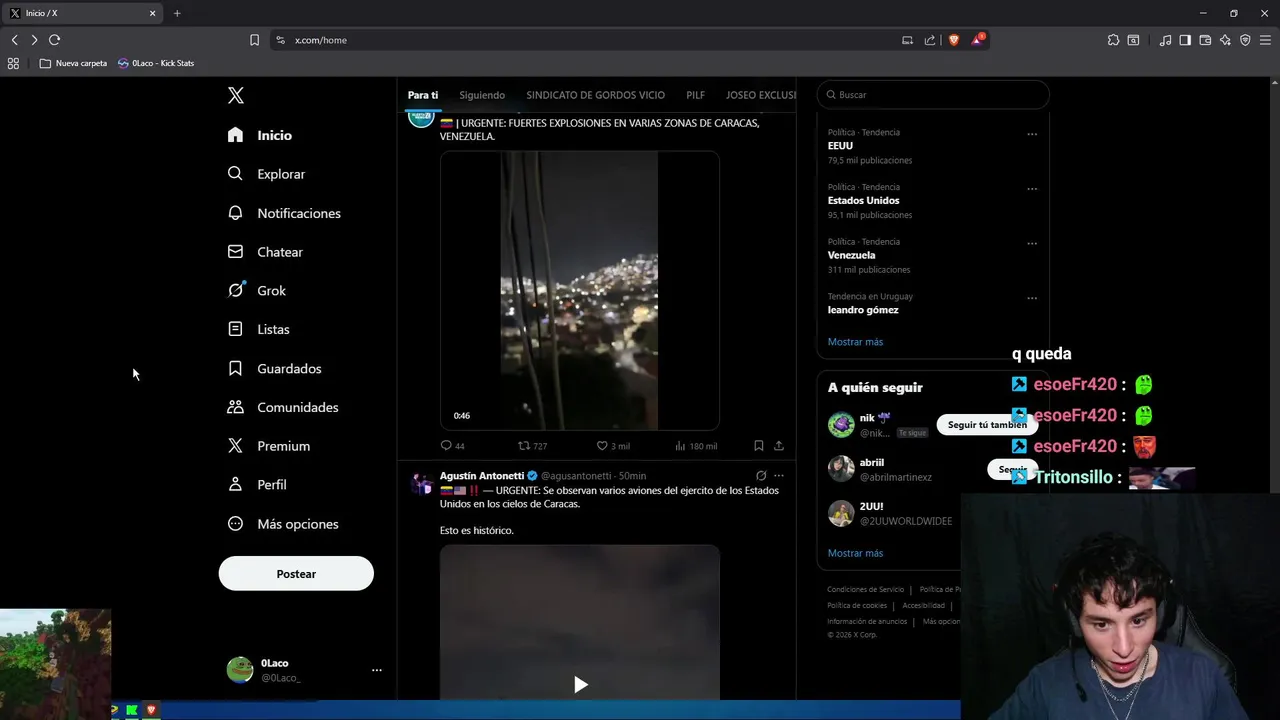Share the Caracas explosions post
The image size is (1280, 720).
(x=778, y=446)
